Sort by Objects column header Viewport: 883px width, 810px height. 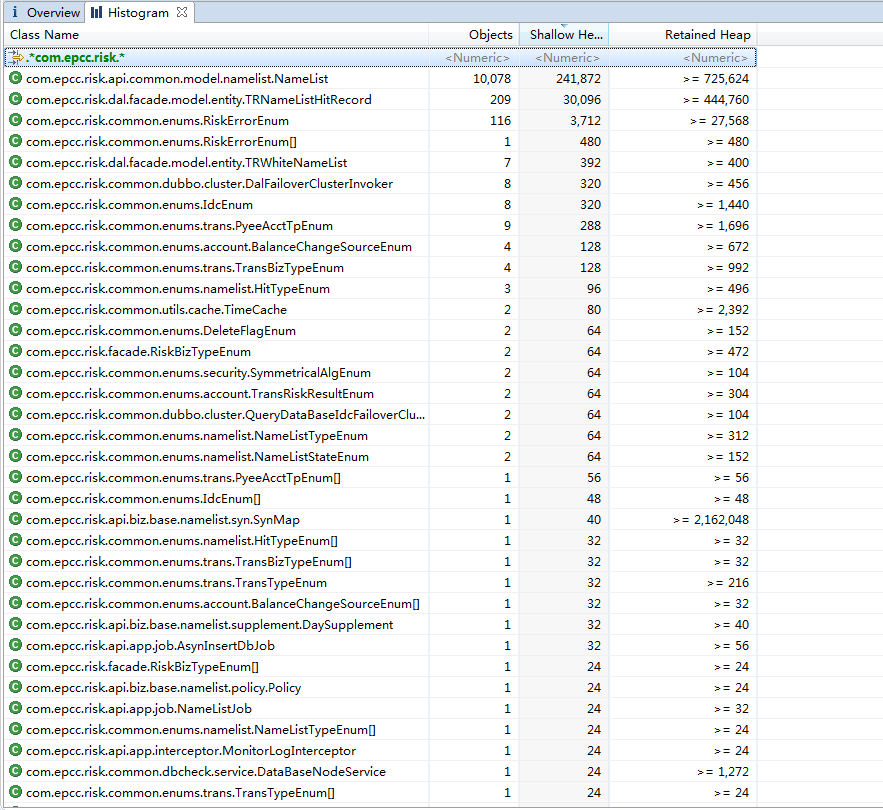(x=474, y=34)
